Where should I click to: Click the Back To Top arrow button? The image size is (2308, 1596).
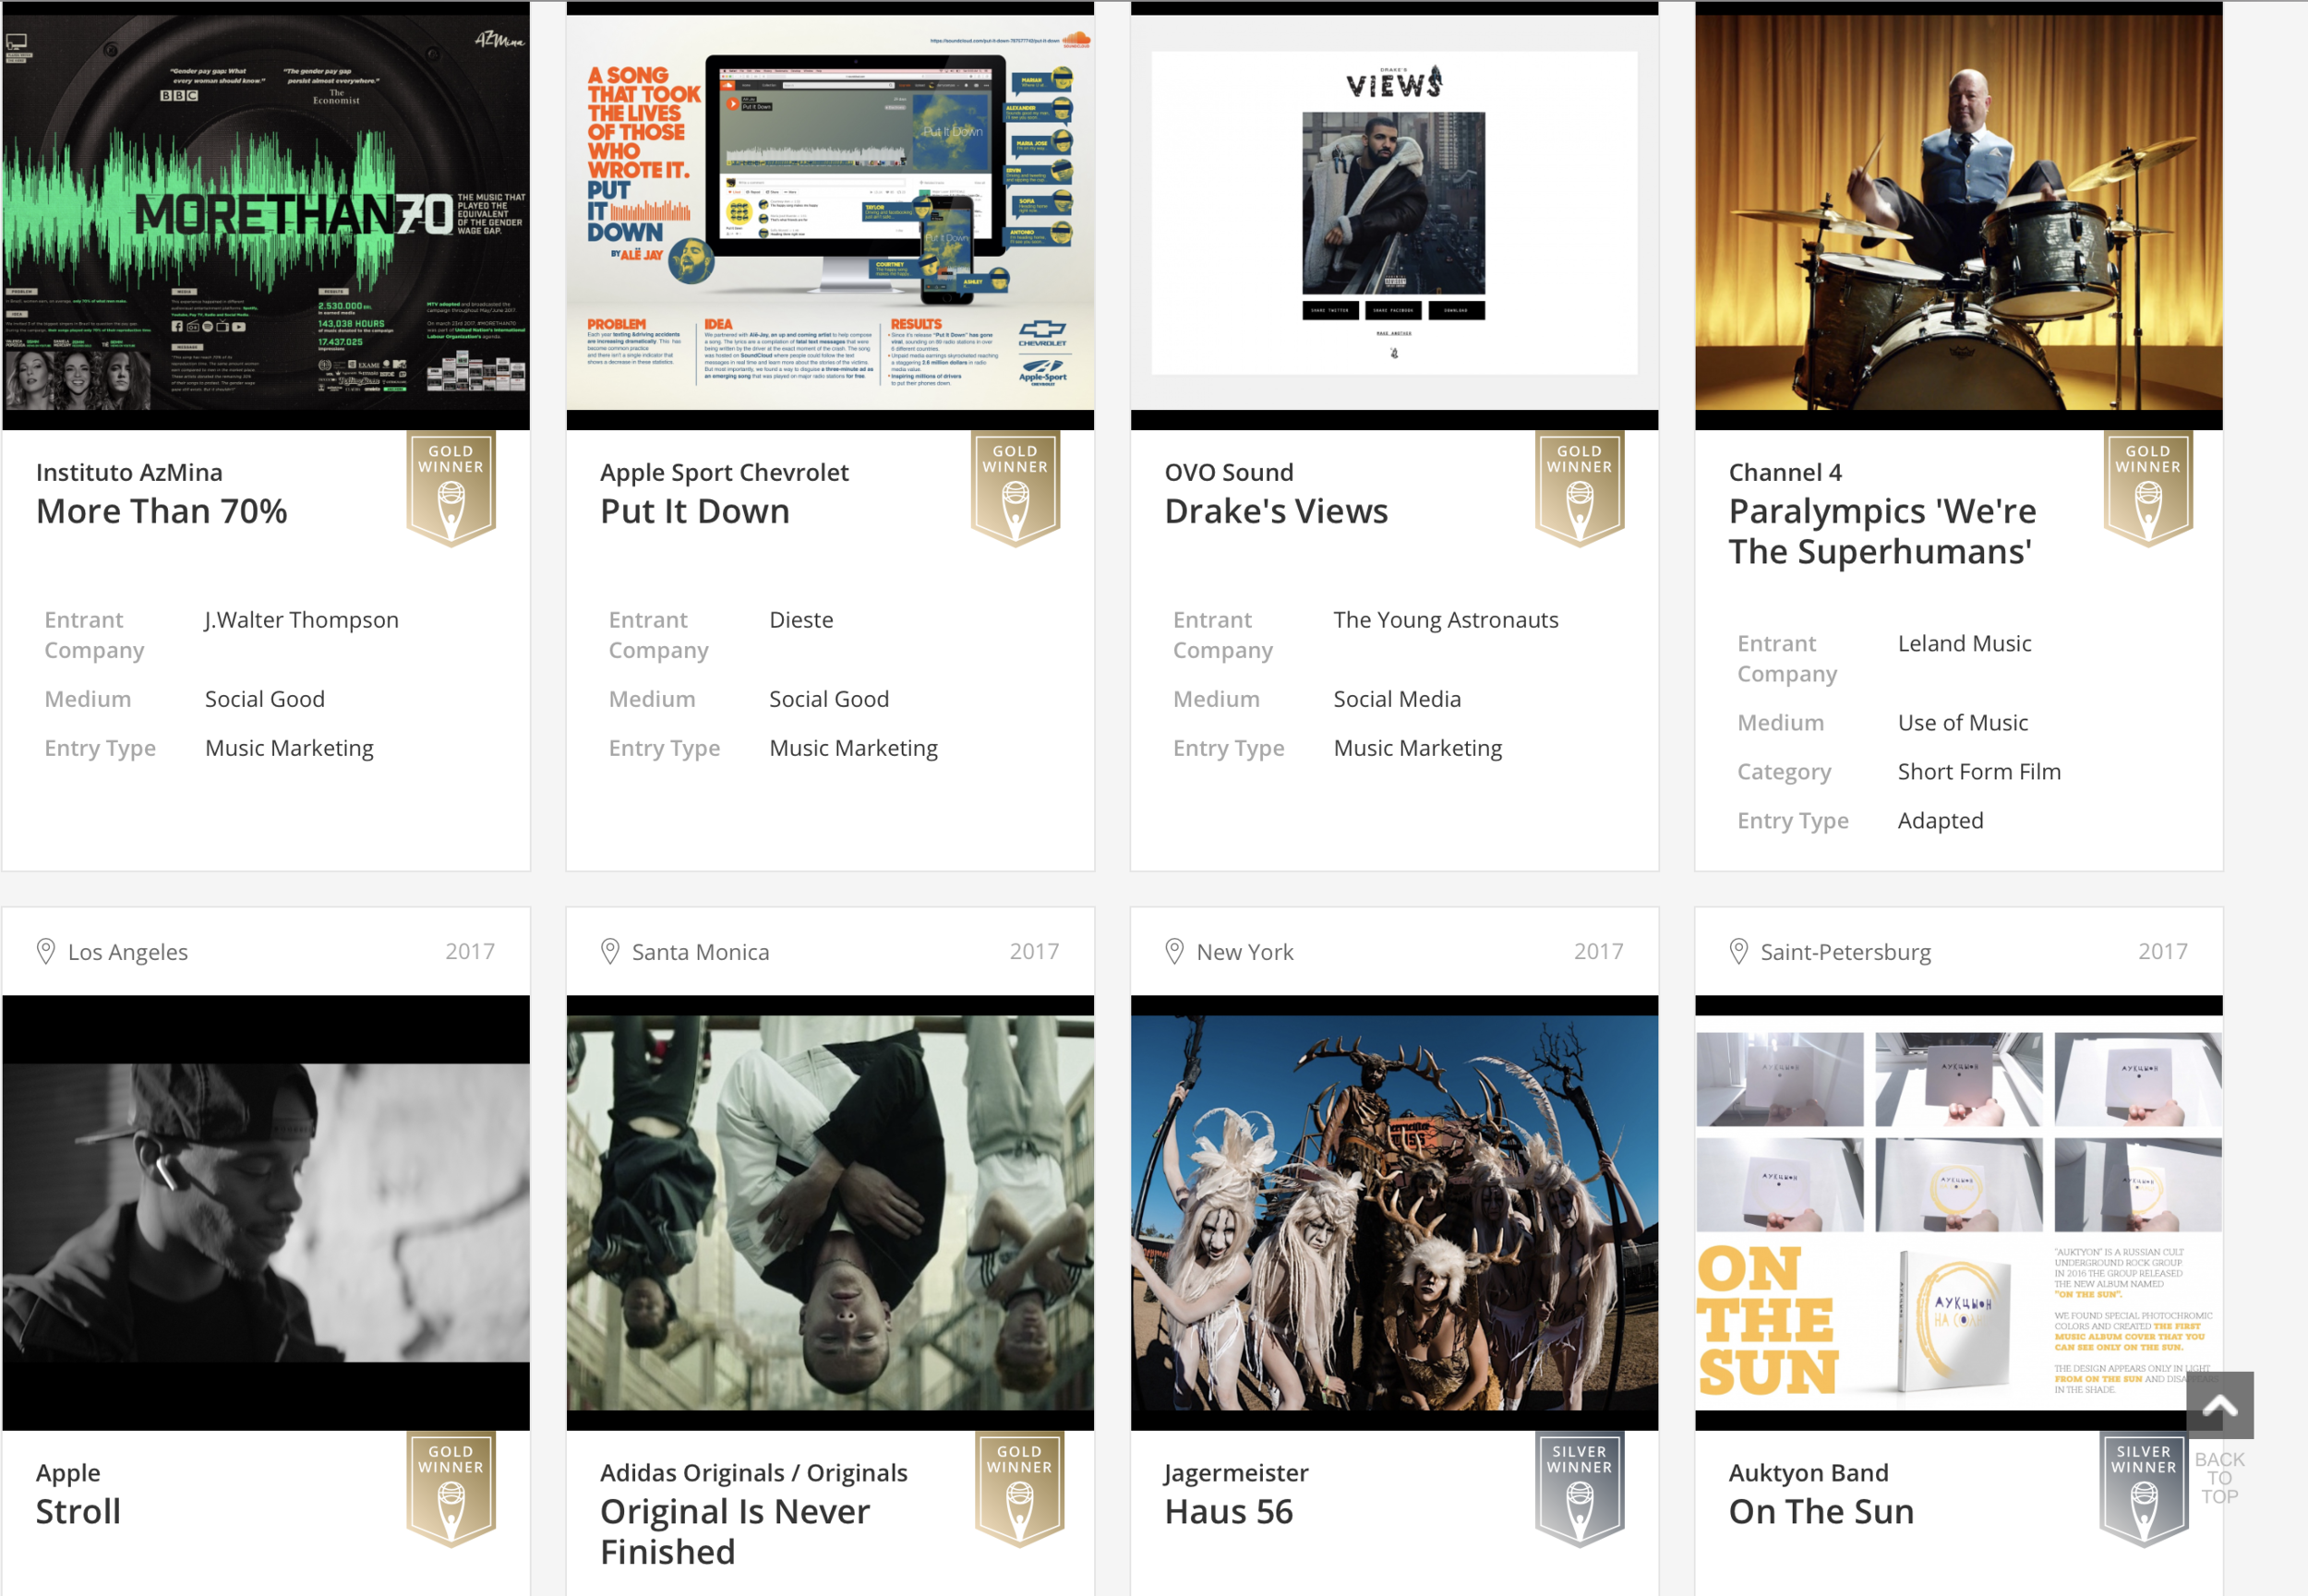pyautogui.click(x=2219, y=1406)
